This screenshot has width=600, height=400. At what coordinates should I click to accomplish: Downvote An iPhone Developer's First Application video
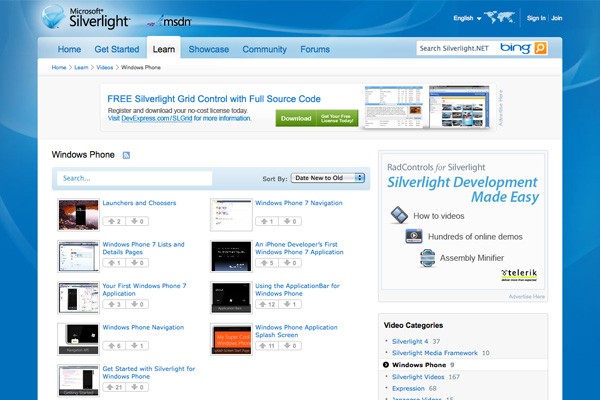[x=290, y=263]
